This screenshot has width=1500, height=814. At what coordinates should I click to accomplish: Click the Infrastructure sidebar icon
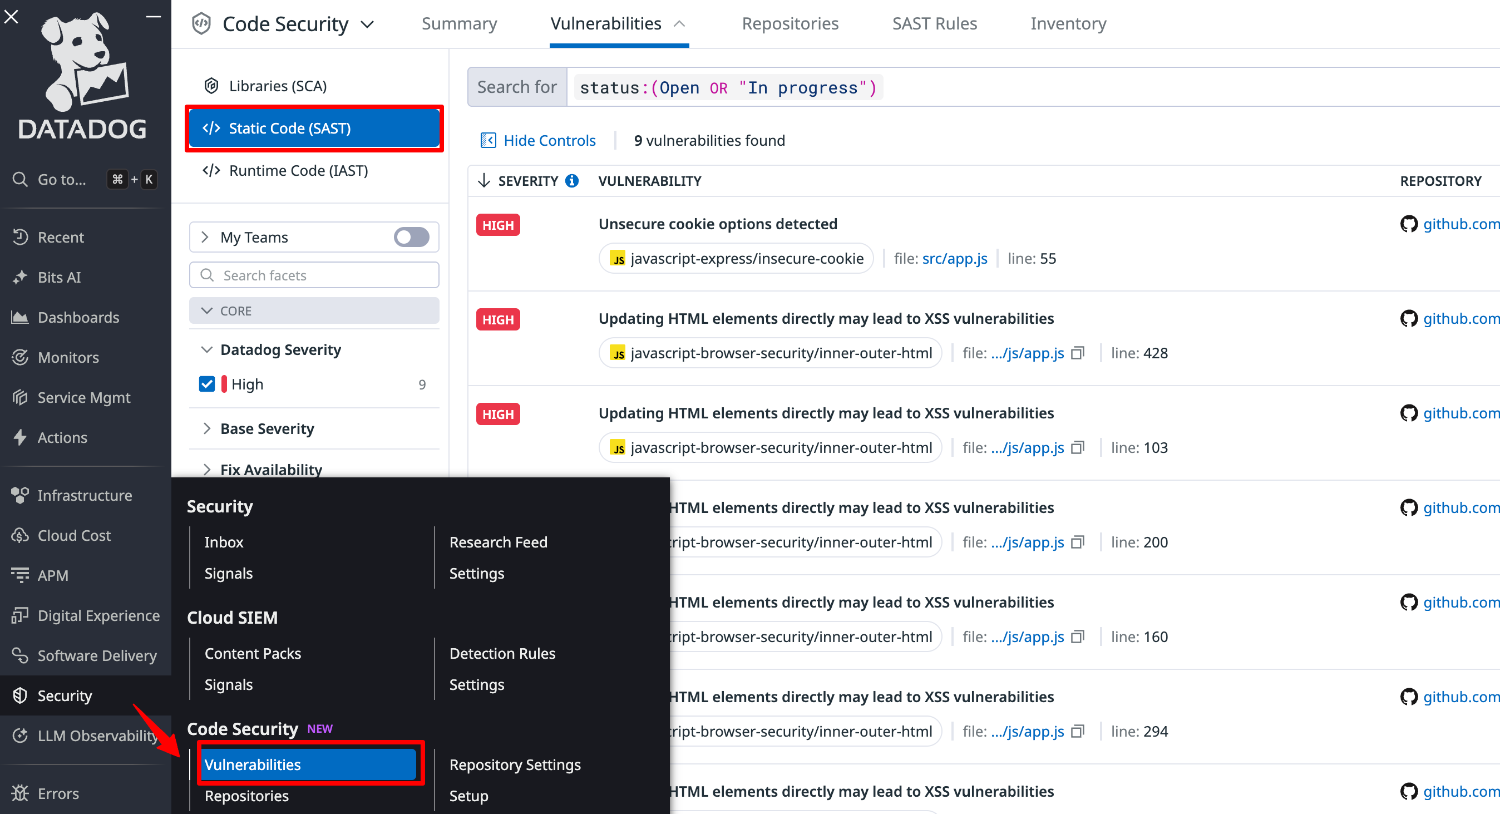tap(20, 495)
